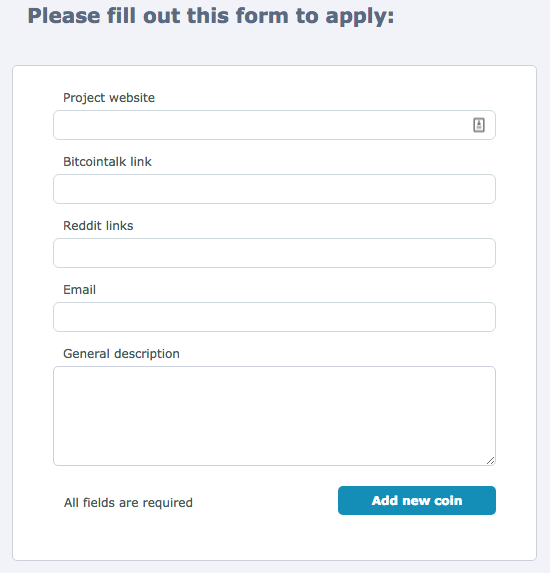Click the word coin on the blue button
This screenshot has height=573, width=550.
448,501
